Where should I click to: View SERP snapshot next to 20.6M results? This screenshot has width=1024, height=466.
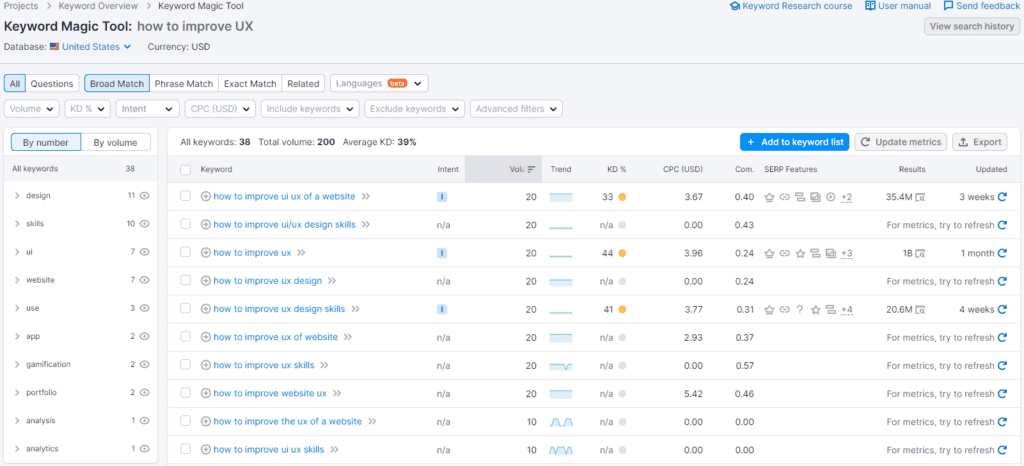920,309
